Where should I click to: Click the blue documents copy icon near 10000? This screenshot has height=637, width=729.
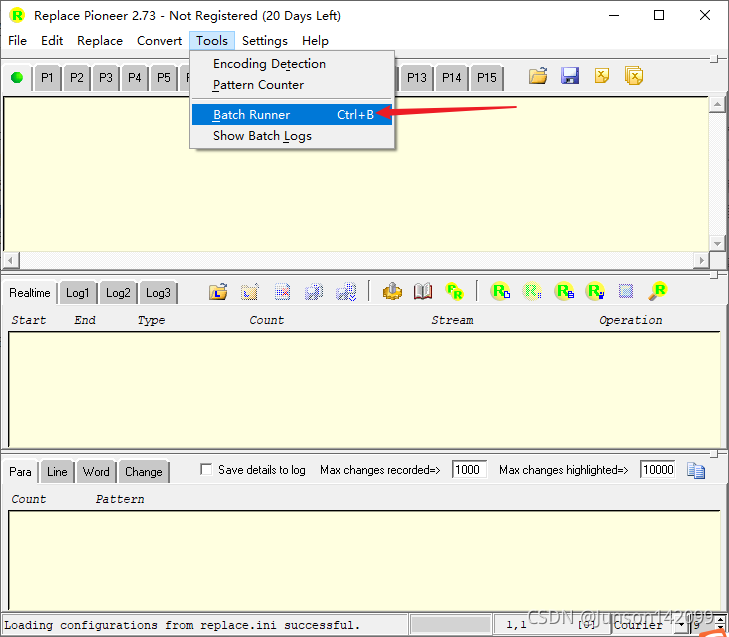[x=696, y=471]
